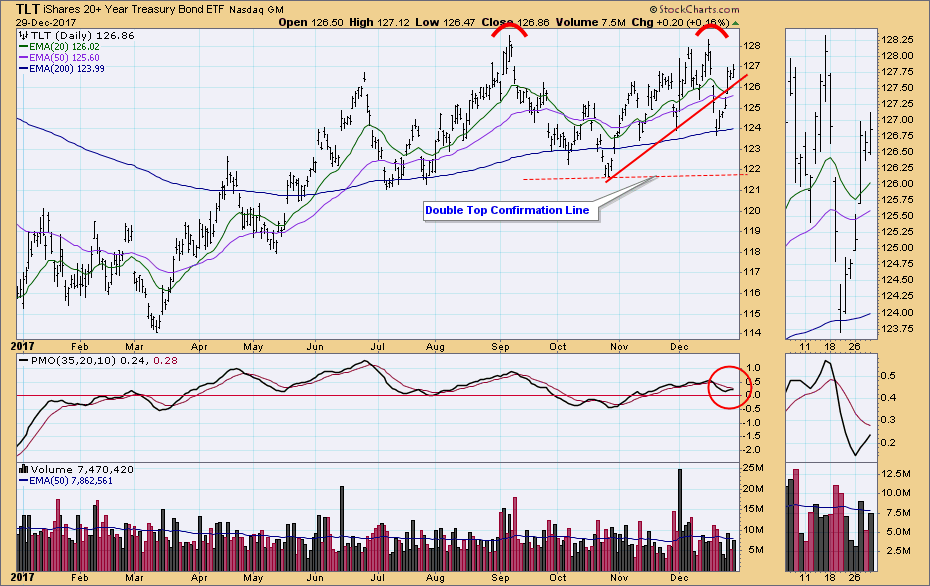Click the volume bars icon beside Volume 7,470,420
The width and height of the screenshot is (930, 586).
[x=24, y=469]
